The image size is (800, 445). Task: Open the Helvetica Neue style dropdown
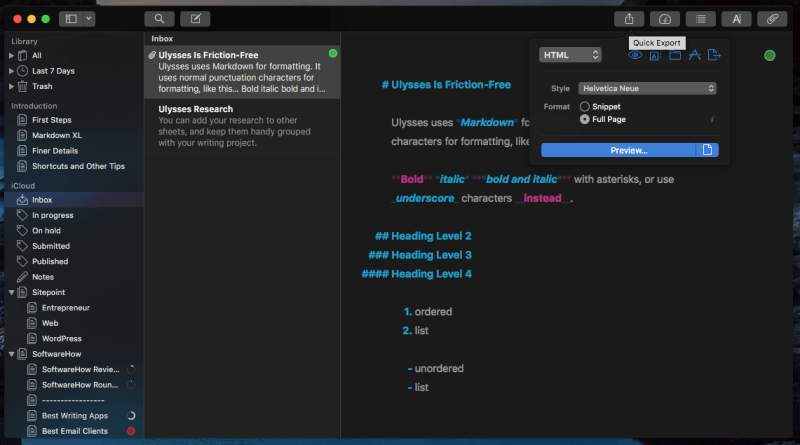click(x=647, y=88)
